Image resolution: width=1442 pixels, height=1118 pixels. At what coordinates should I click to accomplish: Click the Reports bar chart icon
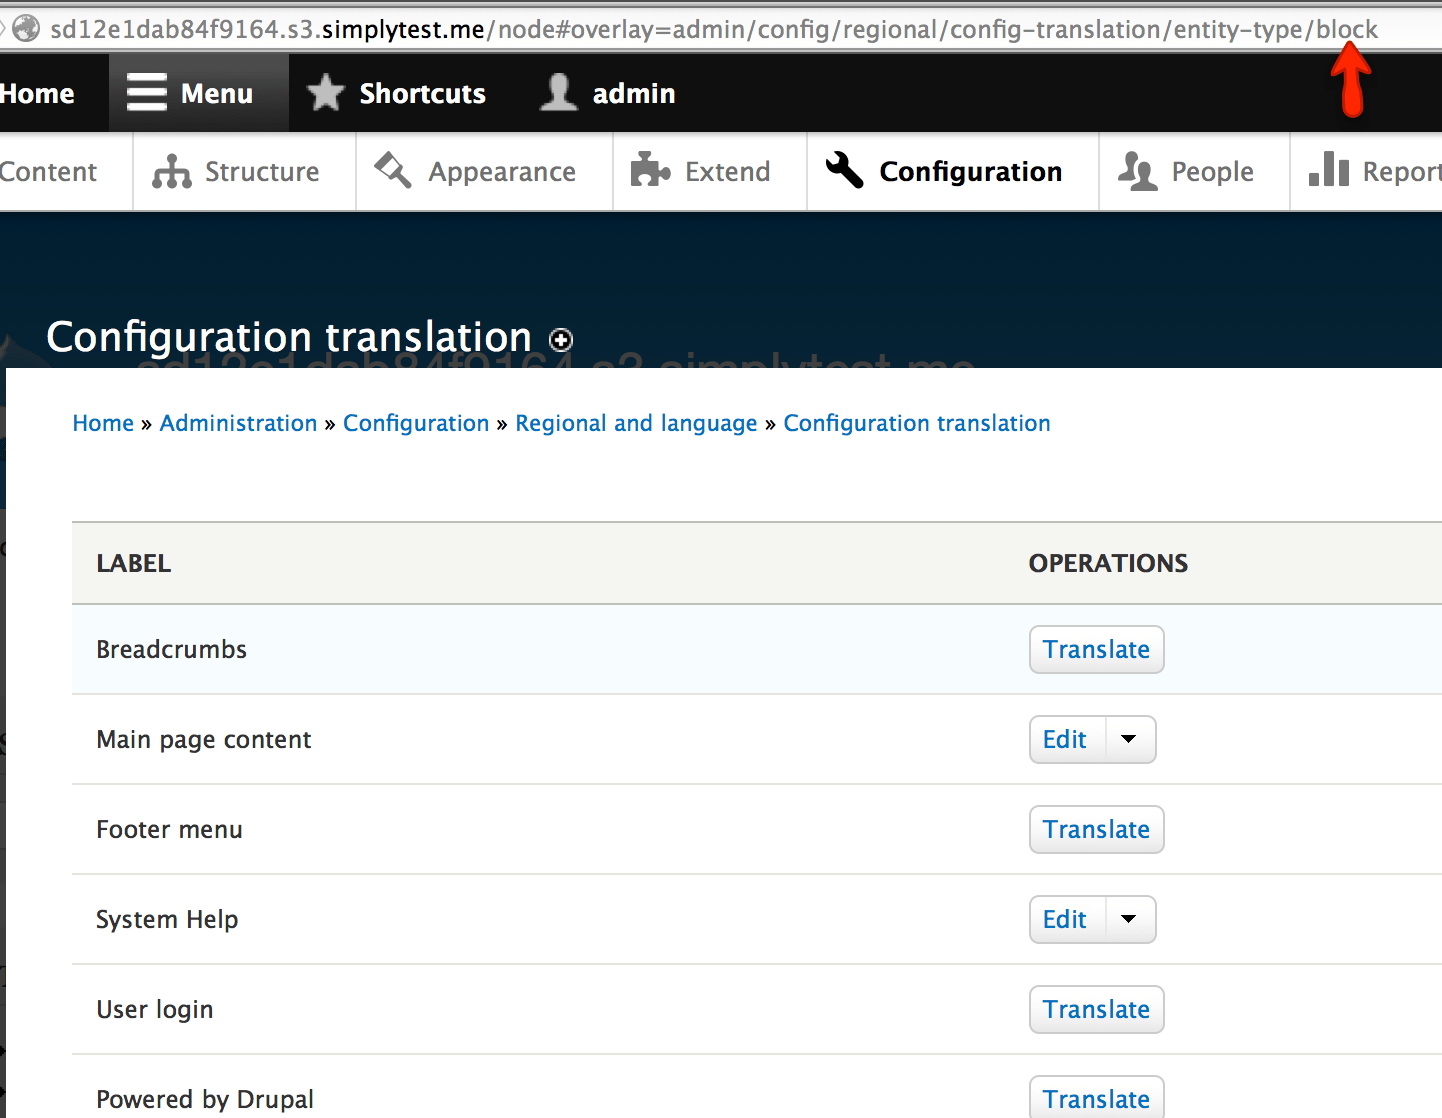1329,171
